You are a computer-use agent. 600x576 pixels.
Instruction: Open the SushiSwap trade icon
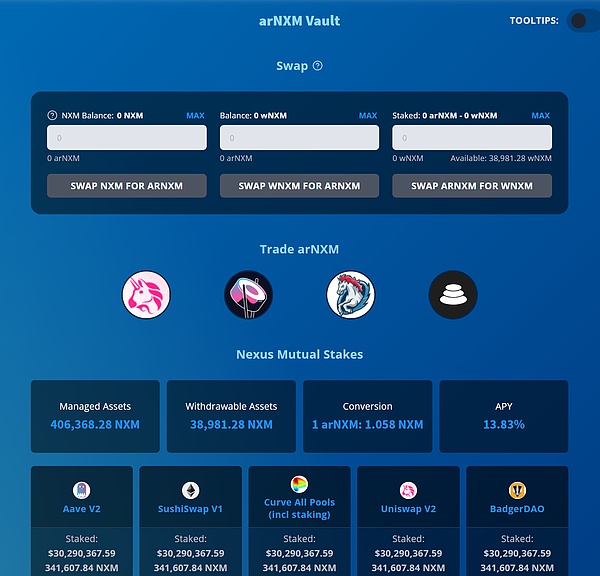point(249,295)
